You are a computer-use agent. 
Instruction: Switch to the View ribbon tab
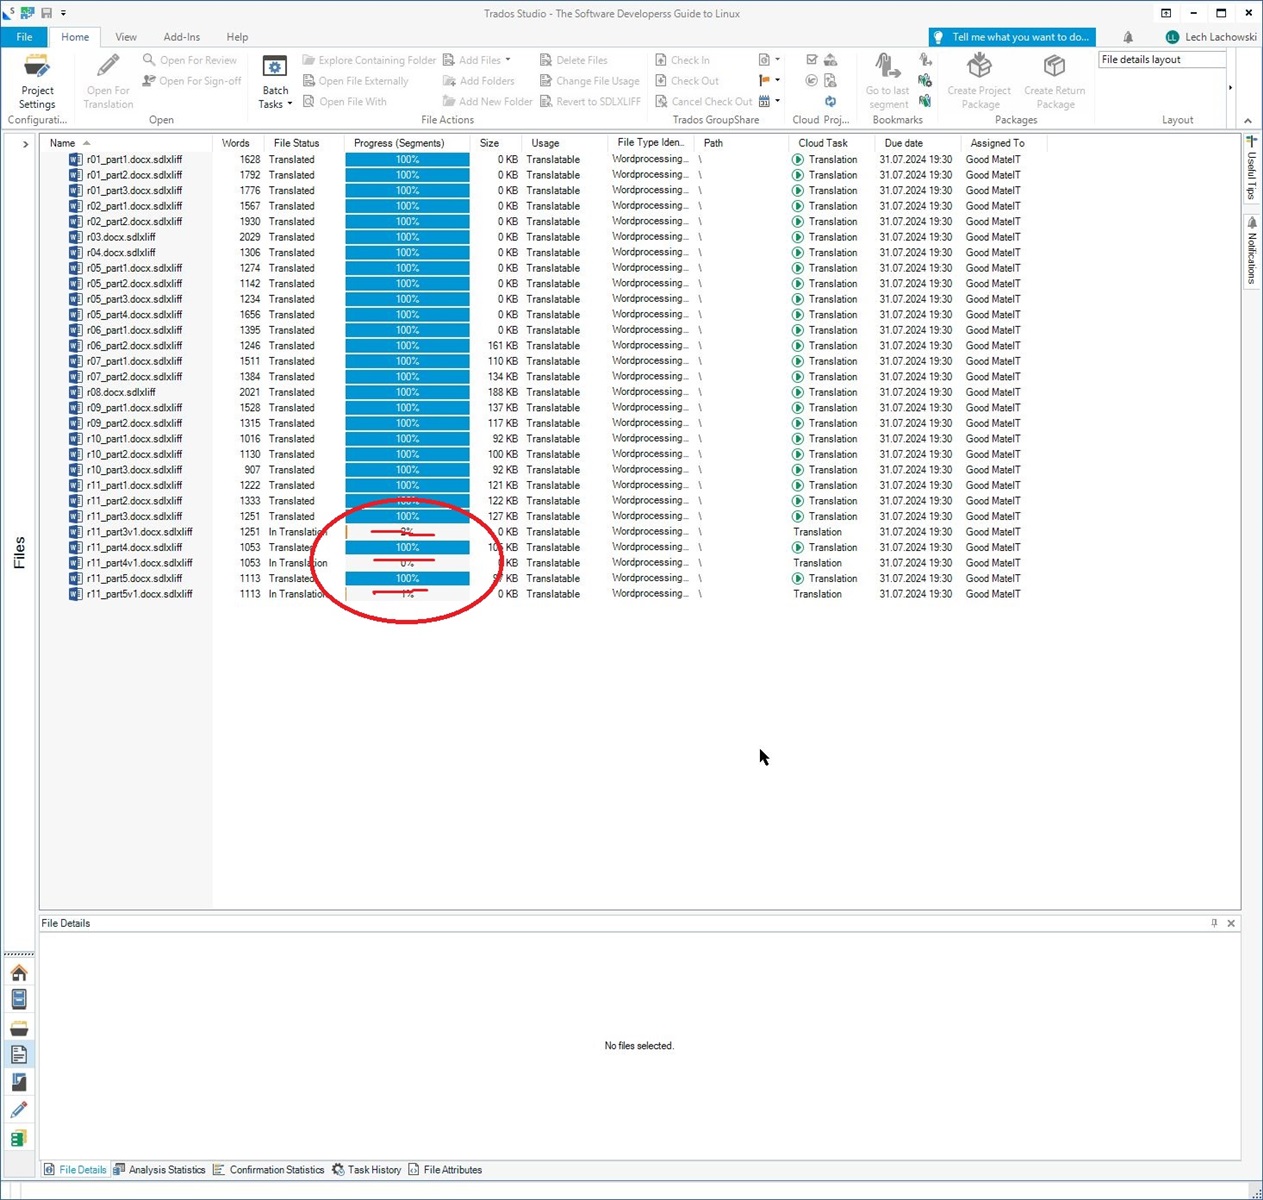(126, 36)
